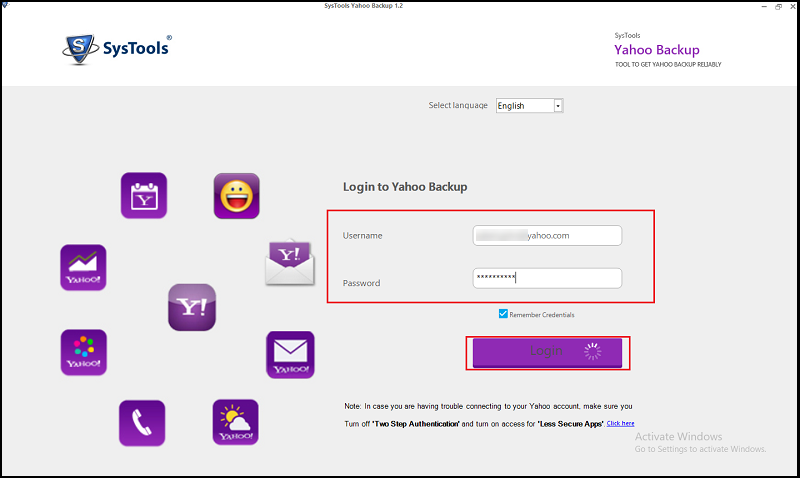Click the purple phone icon
Image resolution: width=800 pixels, height=478 pixels.
(142, 423)
